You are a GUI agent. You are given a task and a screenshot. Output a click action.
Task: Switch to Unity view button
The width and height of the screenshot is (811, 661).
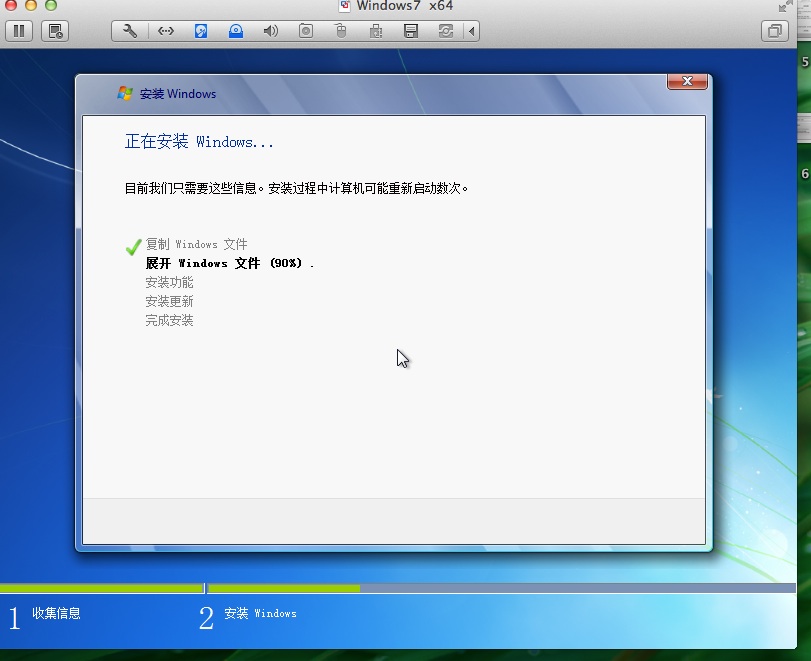[775, 31]
